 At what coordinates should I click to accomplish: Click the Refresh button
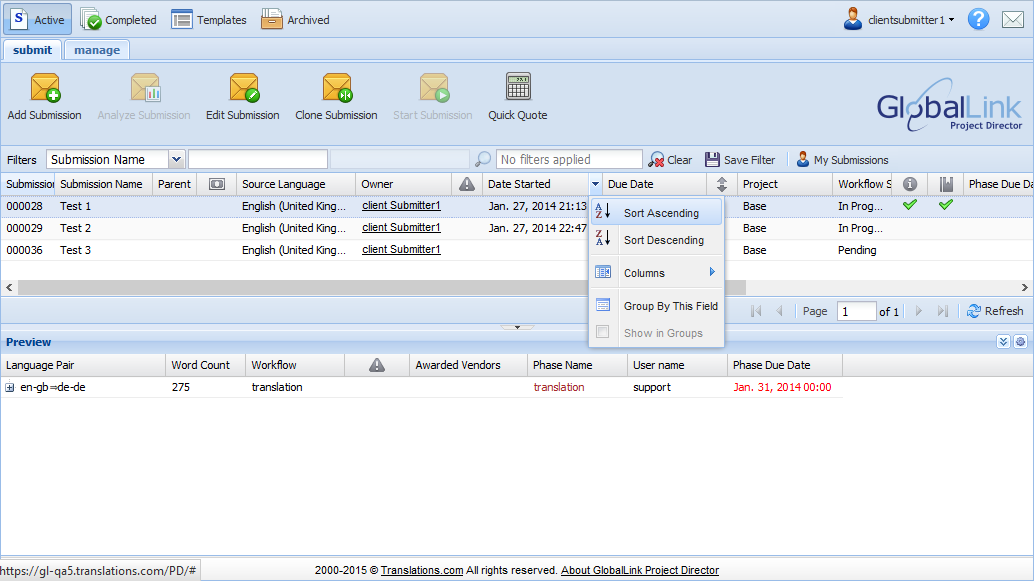(995, 311)
